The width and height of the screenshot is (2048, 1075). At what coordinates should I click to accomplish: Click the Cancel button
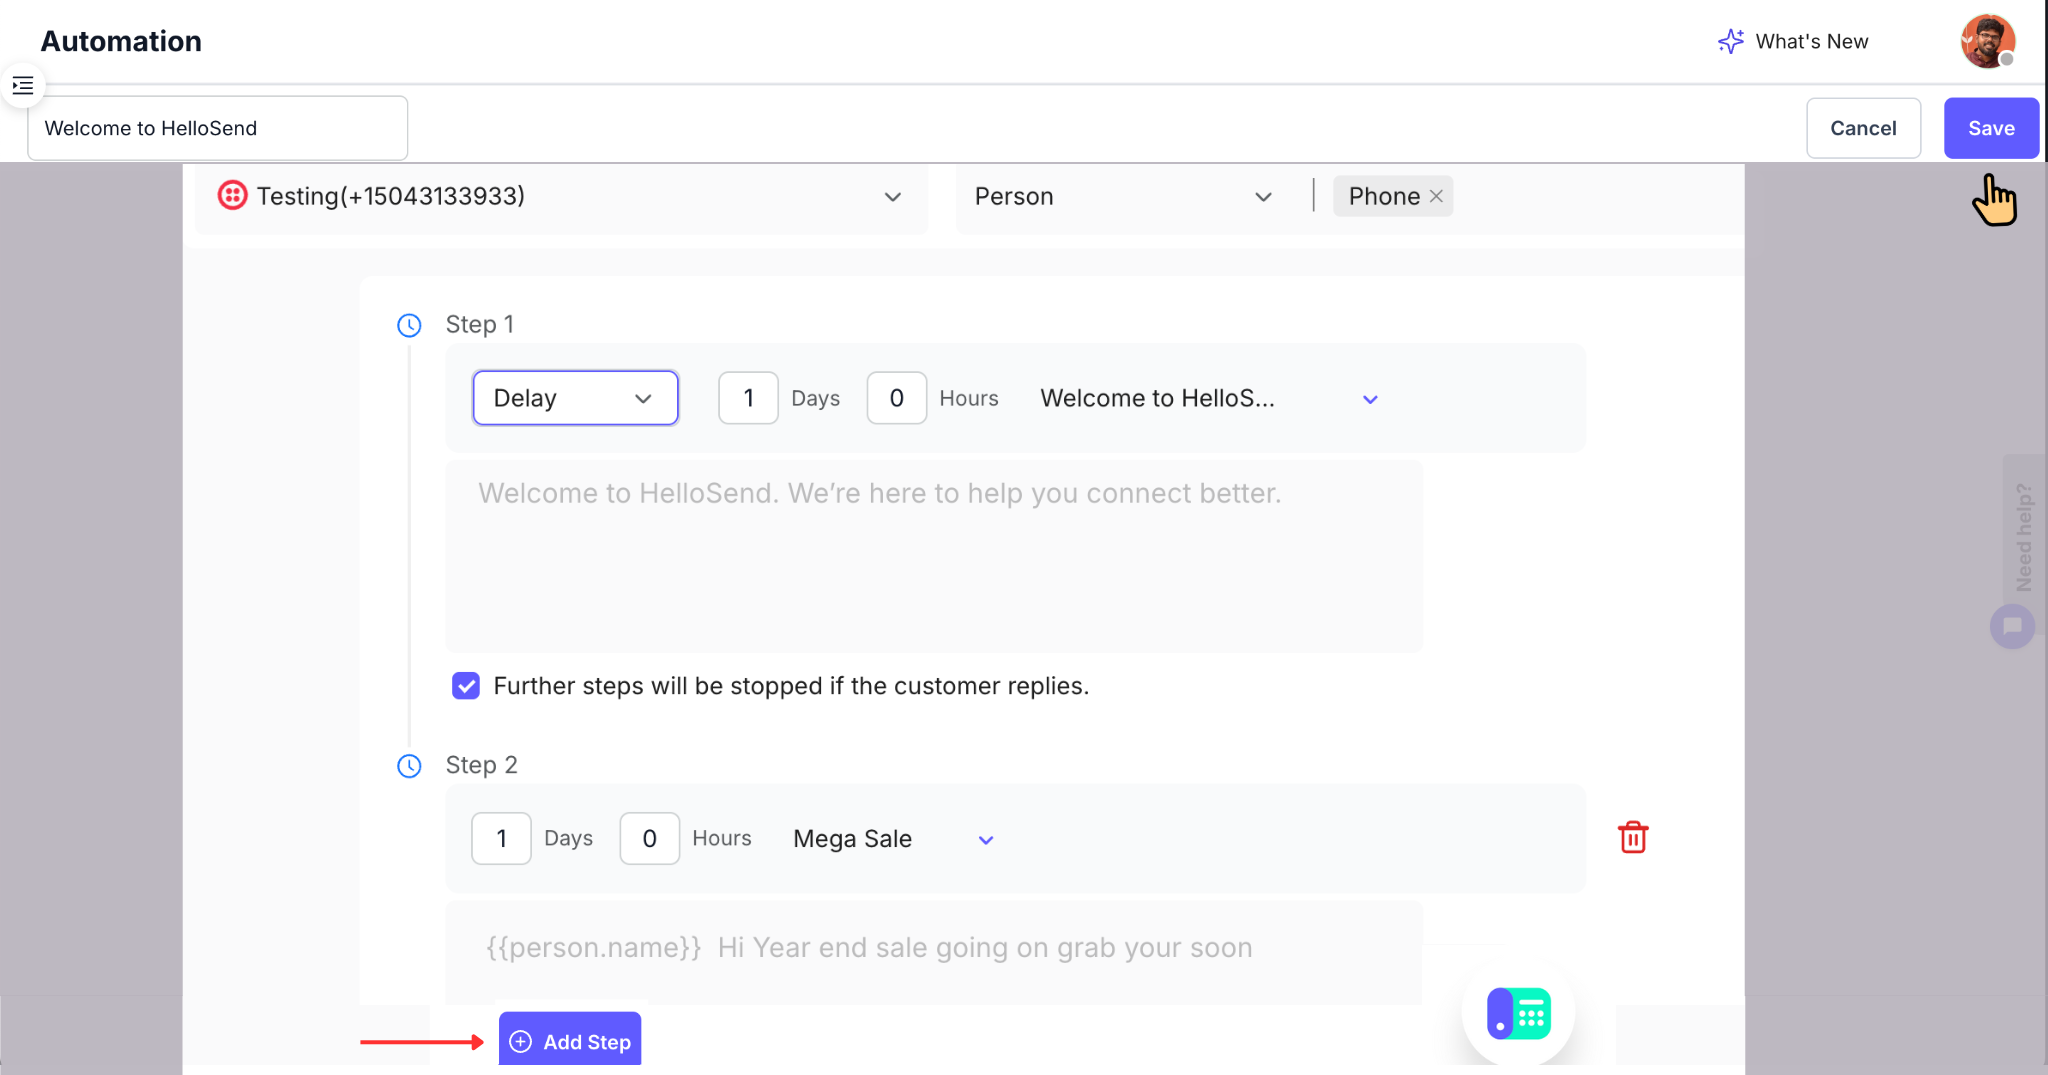1863,128
